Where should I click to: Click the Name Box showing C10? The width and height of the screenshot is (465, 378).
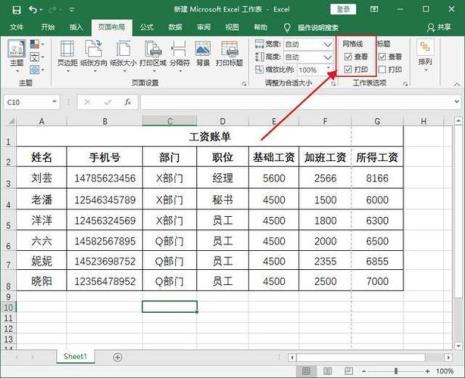click(27, 102)
